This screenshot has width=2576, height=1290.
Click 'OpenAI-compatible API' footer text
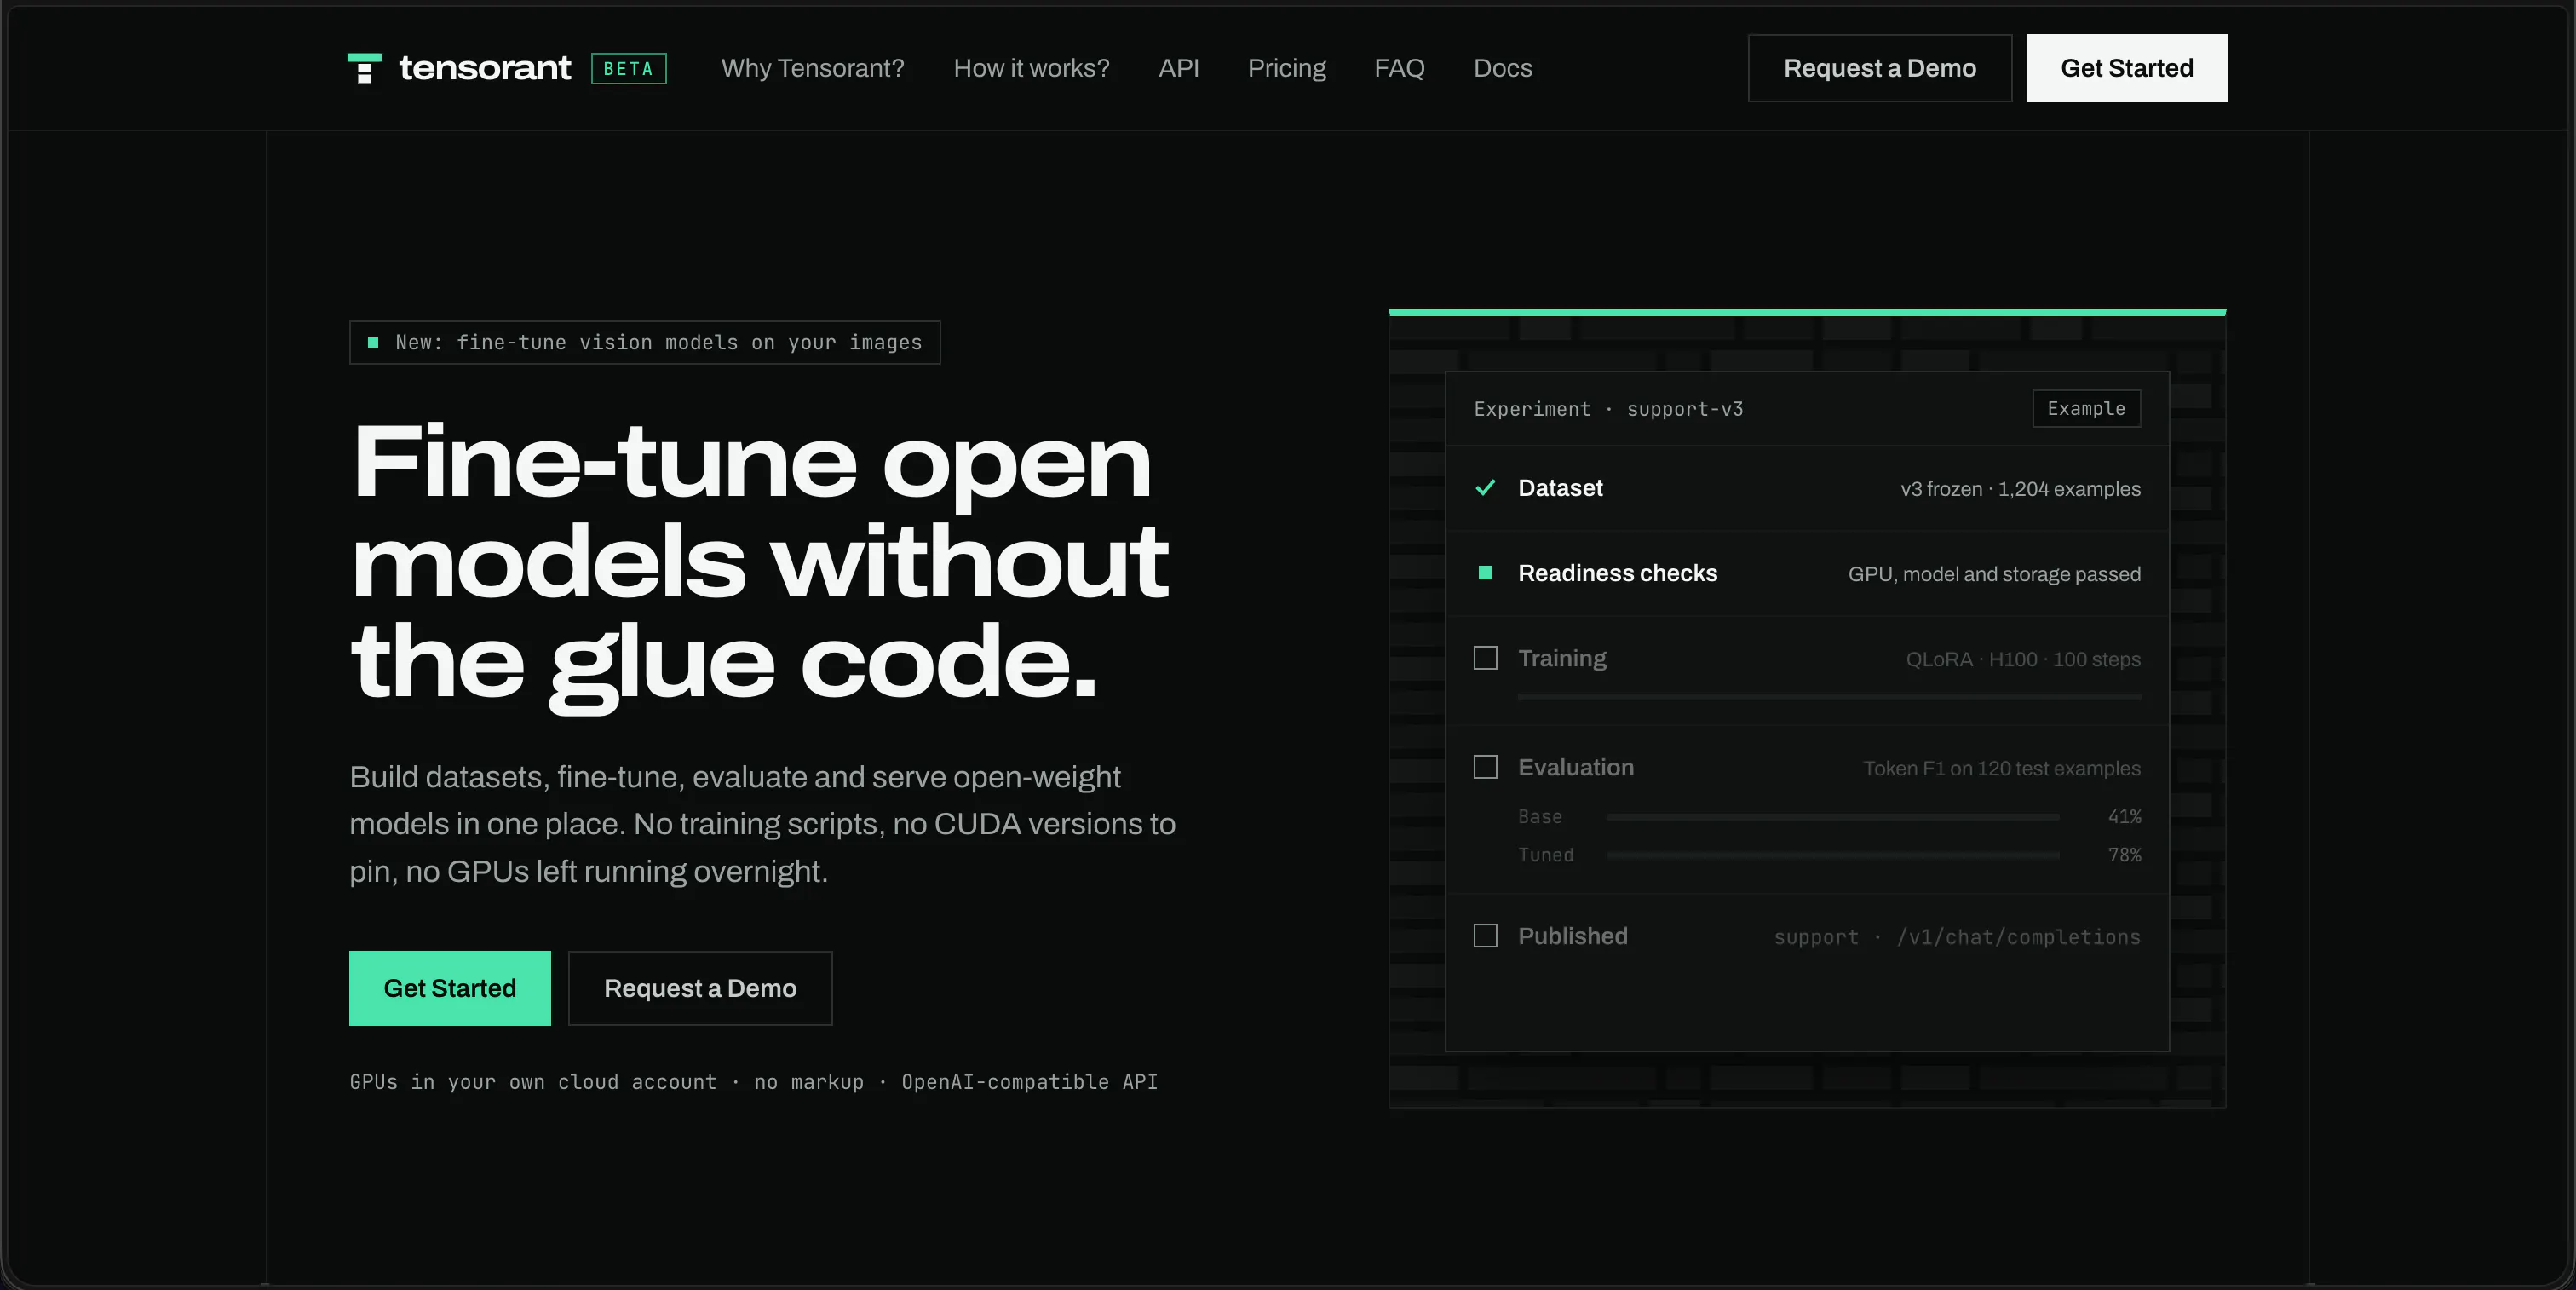(x=1029, y=1082)
